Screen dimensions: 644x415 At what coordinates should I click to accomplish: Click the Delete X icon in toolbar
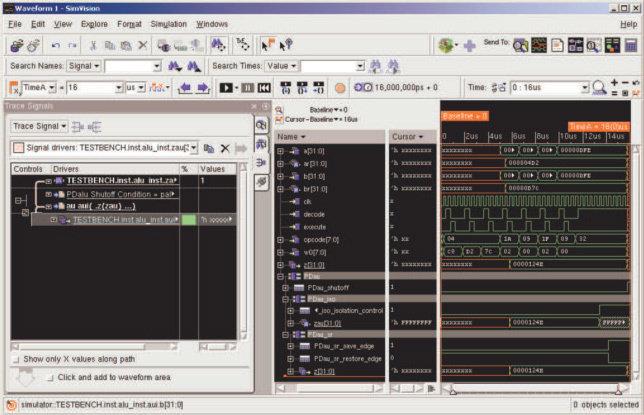click(143, 45)
